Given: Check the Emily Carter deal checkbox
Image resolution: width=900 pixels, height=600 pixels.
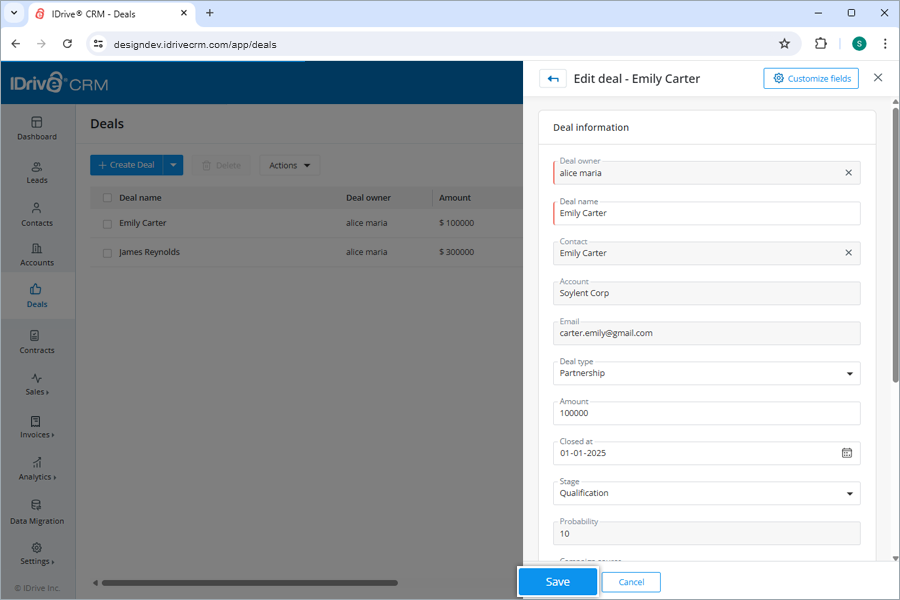Looking at the screenshot, I should pyautogui.click(x=107, y=223).
